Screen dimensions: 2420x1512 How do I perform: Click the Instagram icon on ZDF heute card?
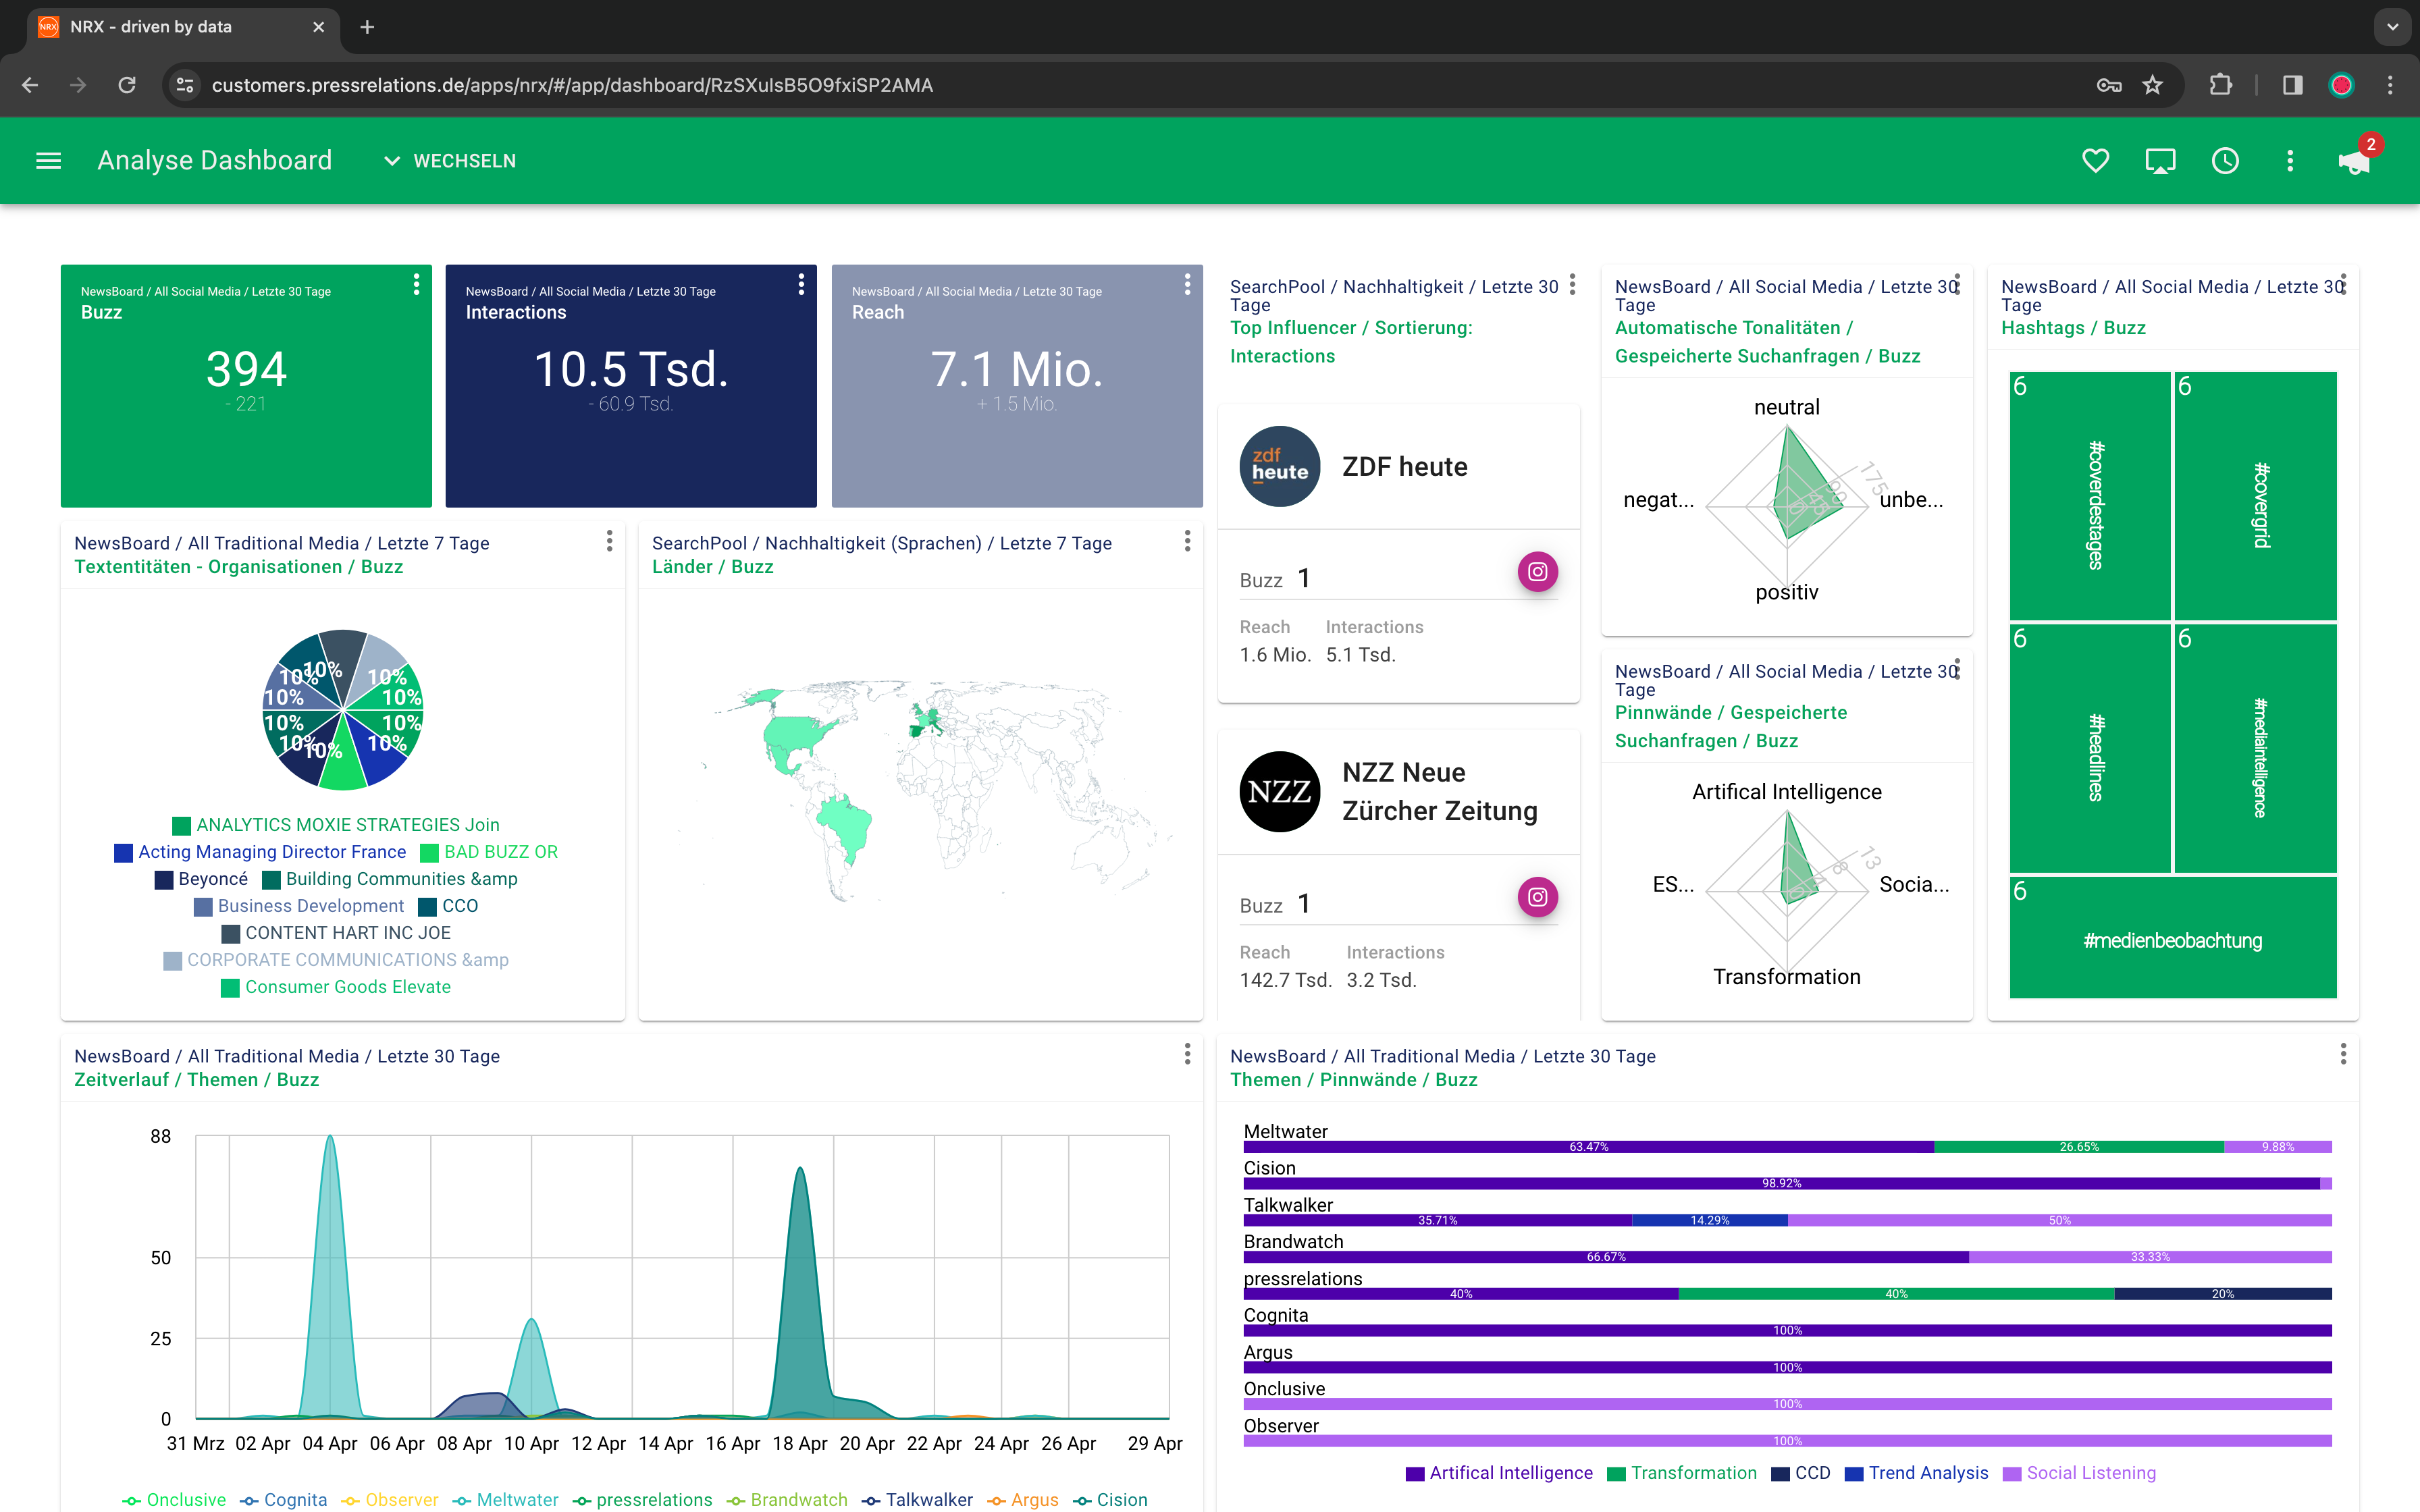point(1537,572)
